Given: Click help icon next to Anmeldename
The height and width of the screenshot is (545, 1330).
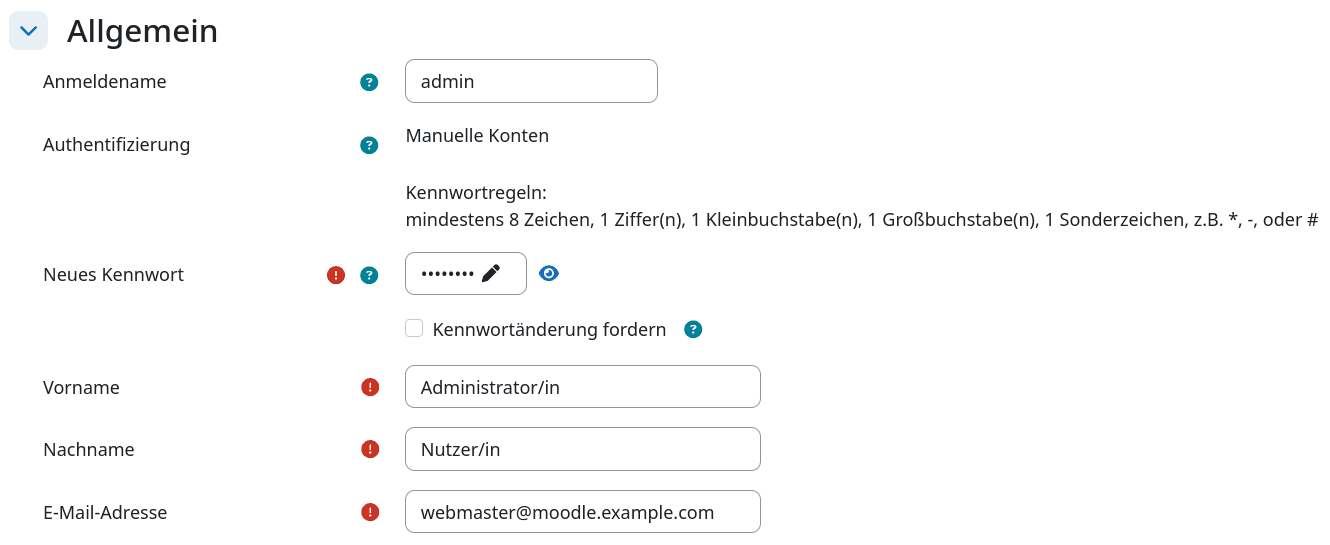Looking at the screenshot, I should pos(369,83).
